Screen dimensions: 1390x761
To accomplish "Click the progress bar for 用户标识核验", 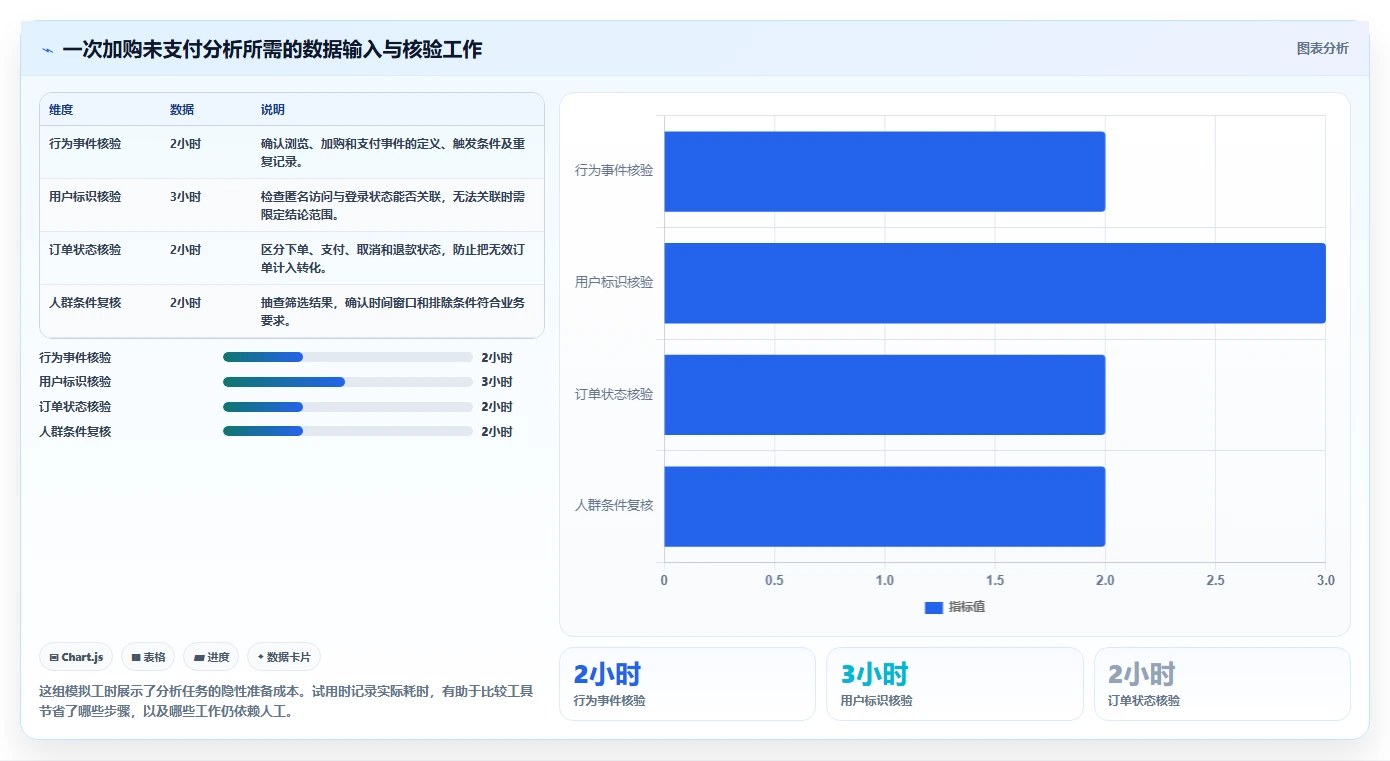I will pos(348,382).
